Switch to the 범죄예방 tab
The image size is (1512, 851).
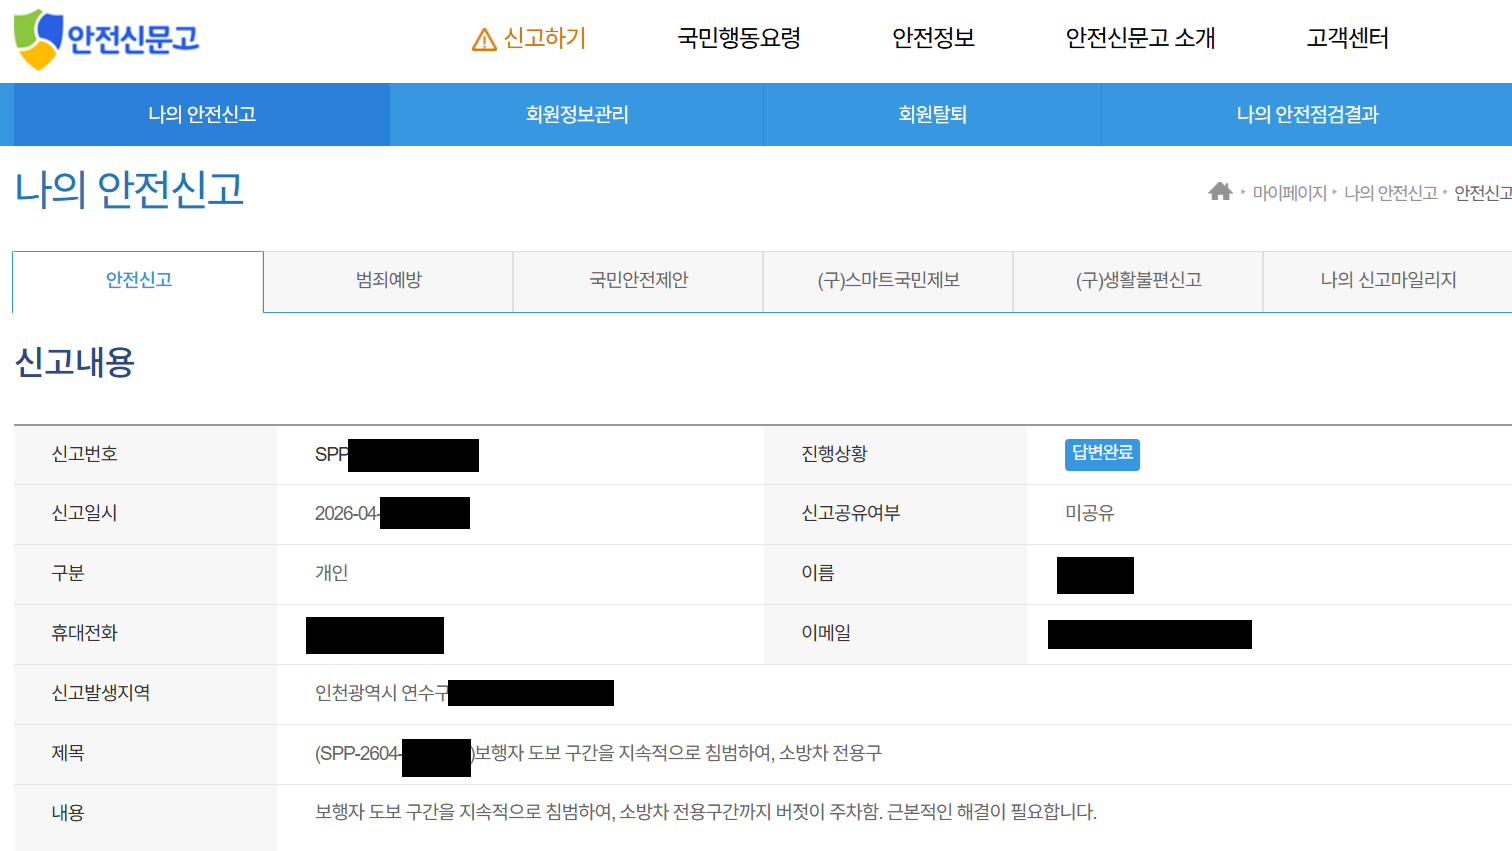[388, 281]
